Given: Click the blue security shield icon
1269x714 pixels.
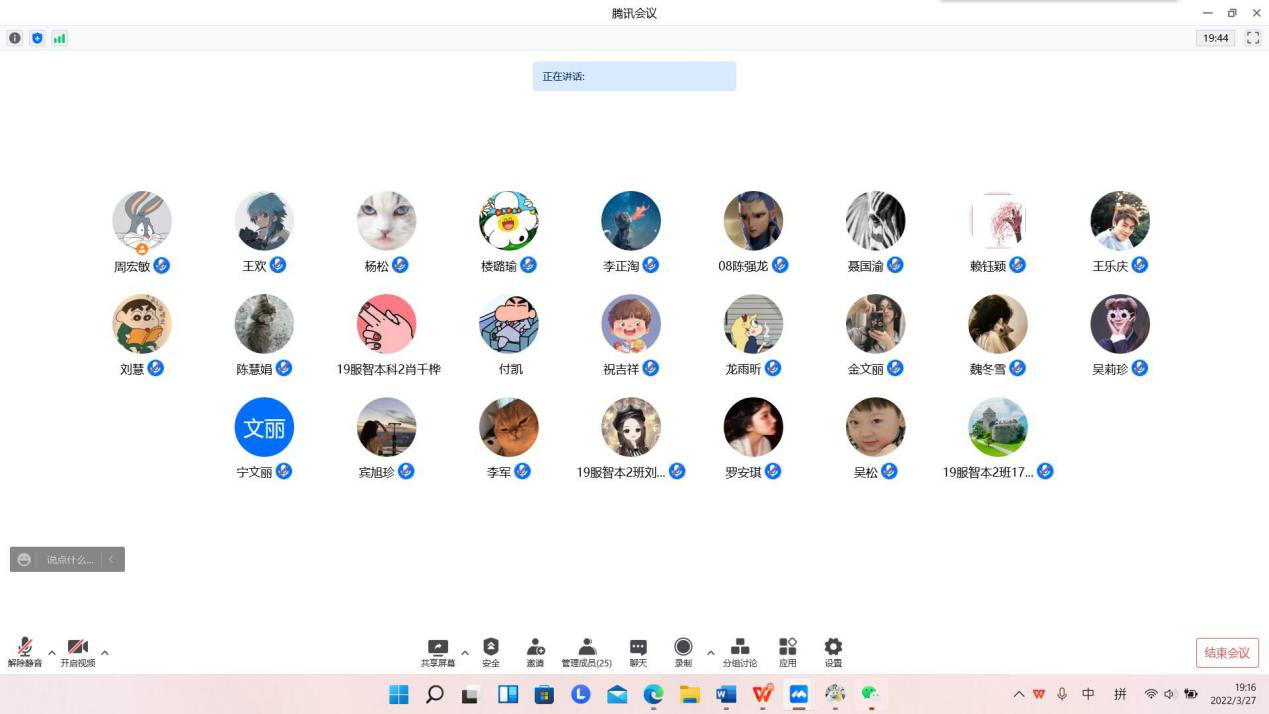Looking at the screenshot, I should 37,38.
